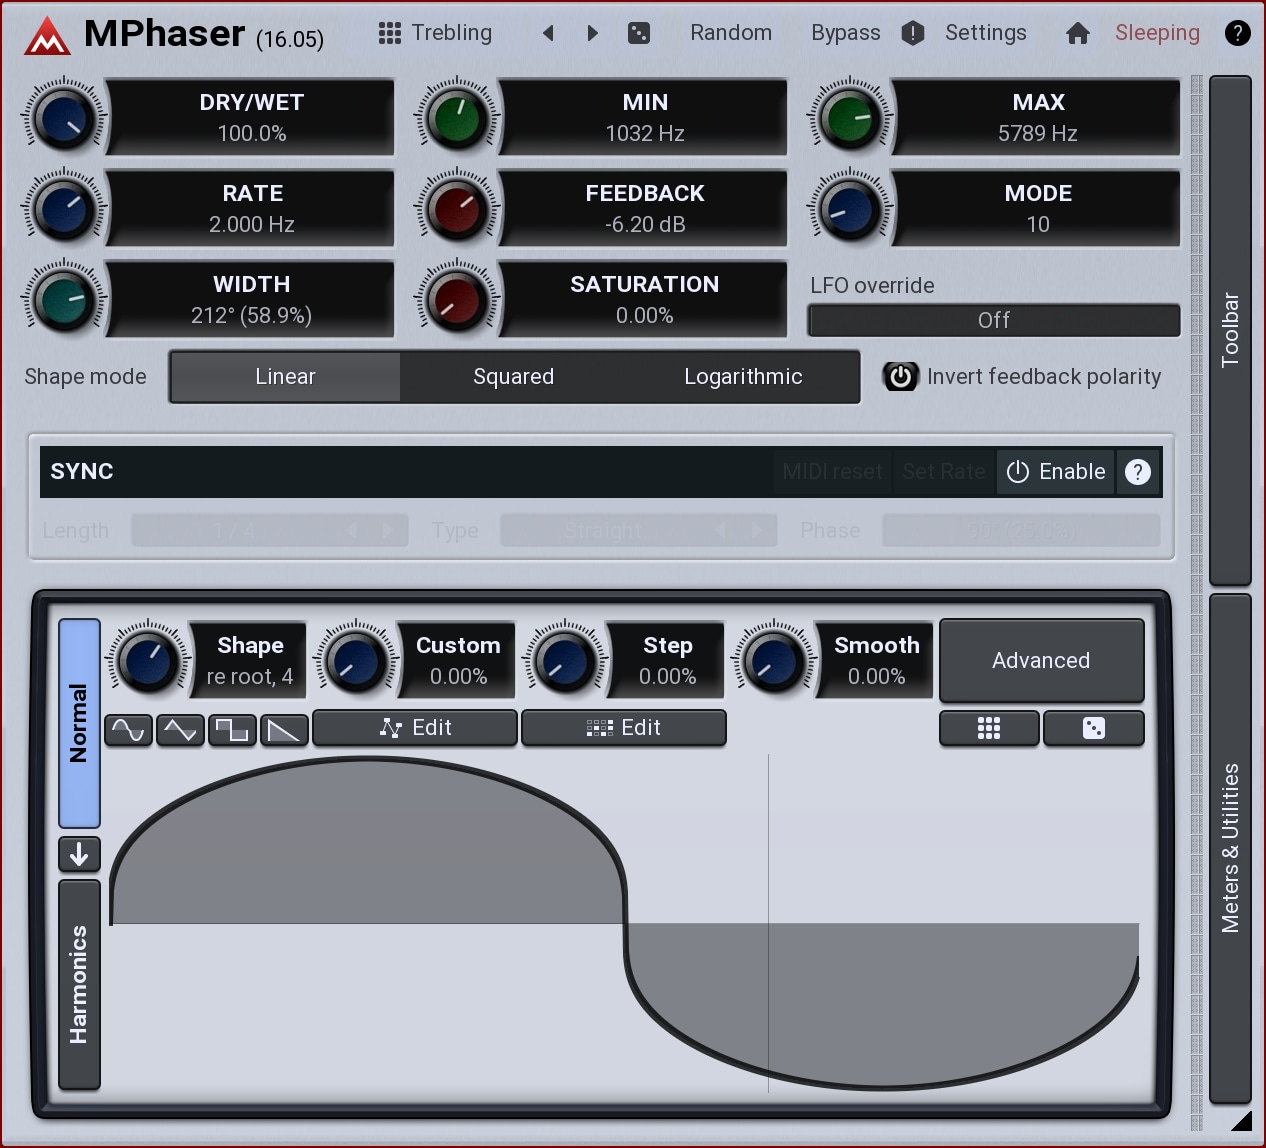This screenshot has height=1148, width=1266.
Task: Click the MIDI reset button
Action: pos(832,471)
